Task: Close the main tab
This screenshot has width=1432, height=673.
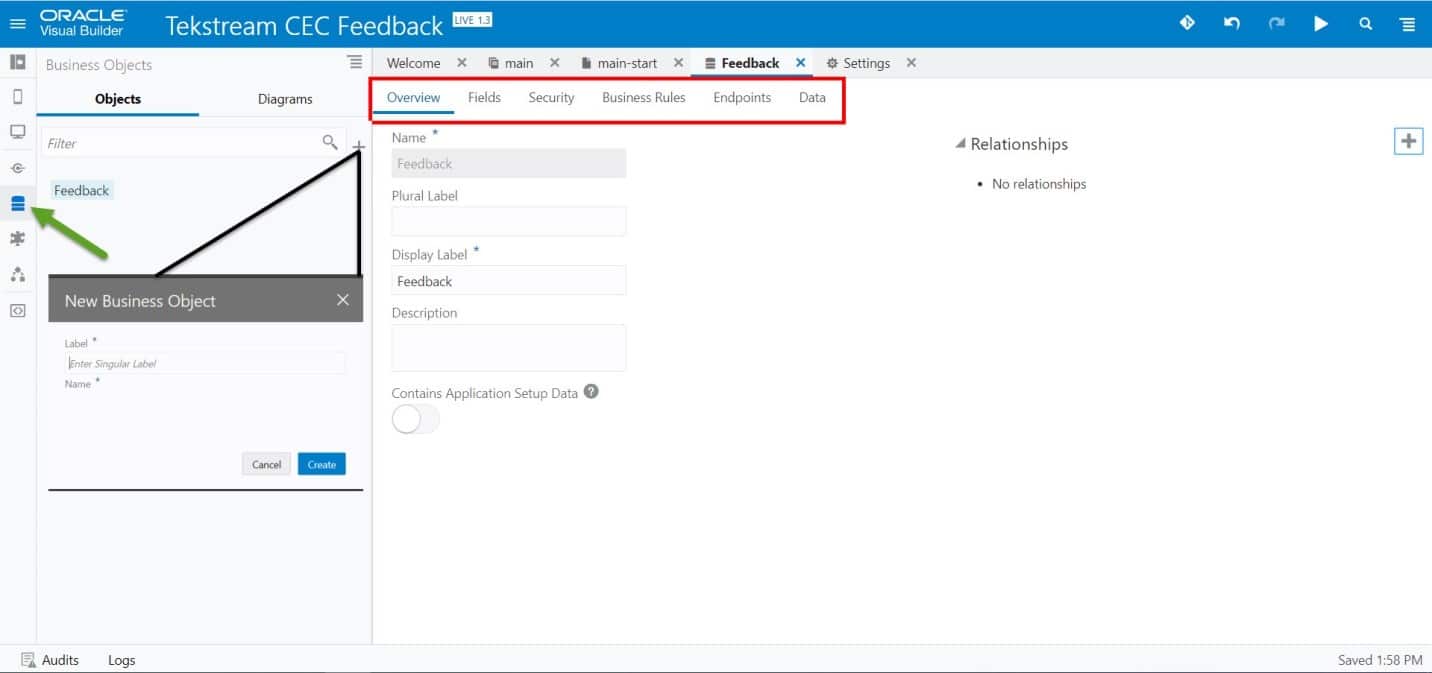Action: click(x=555, y=62)
